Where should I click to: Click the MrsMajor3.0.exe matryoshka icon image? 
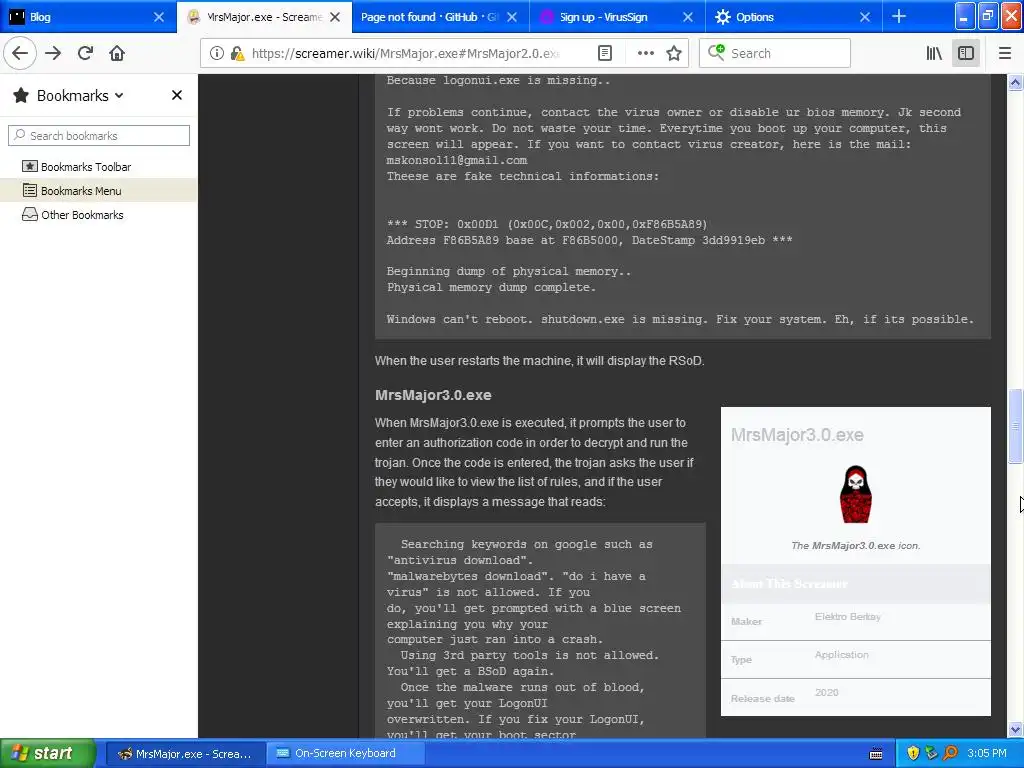click(856, 494)
